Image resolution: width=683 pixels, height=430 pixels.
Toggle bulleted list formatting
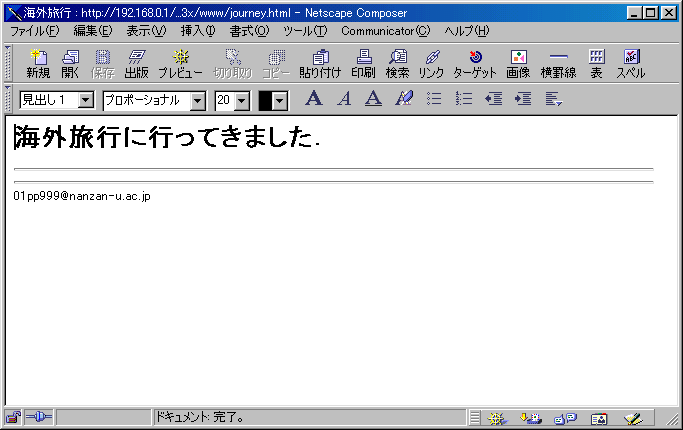[x=434, y=98]
